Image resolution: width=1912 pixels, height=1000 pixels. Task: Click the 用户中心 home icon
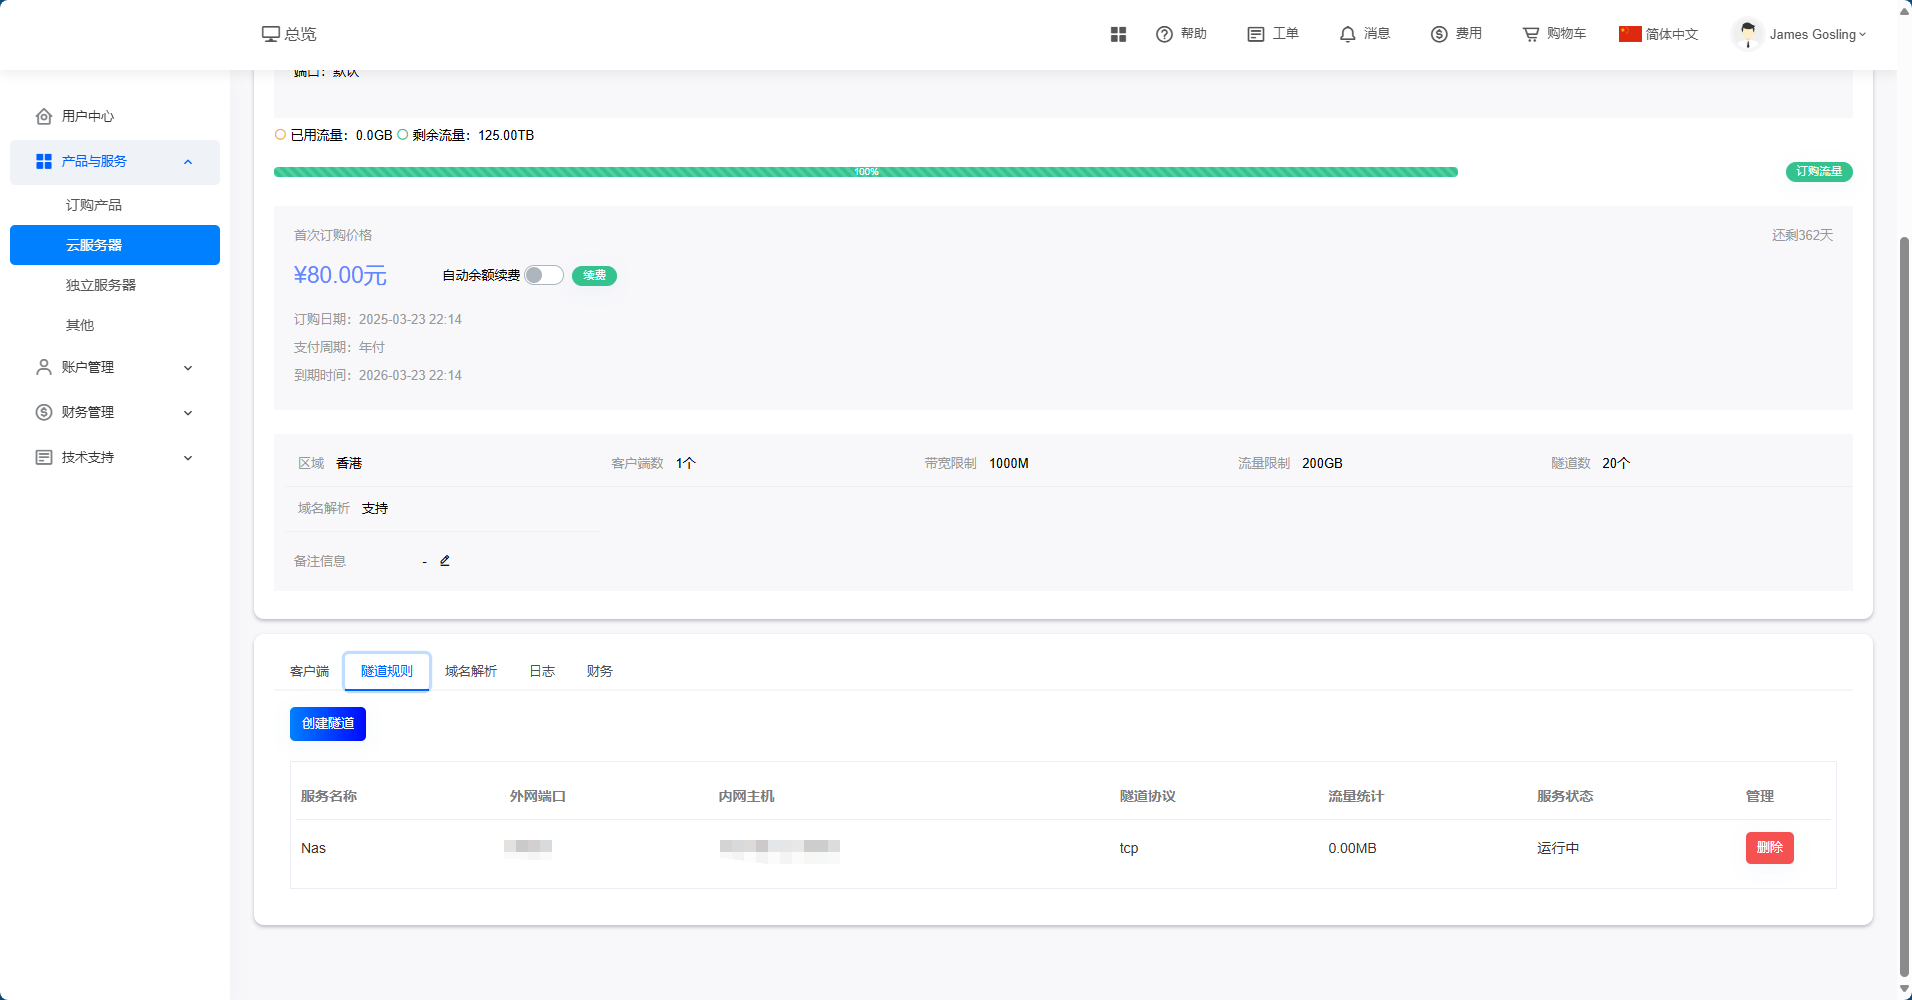pyautogui.click(x=44, y=116)
